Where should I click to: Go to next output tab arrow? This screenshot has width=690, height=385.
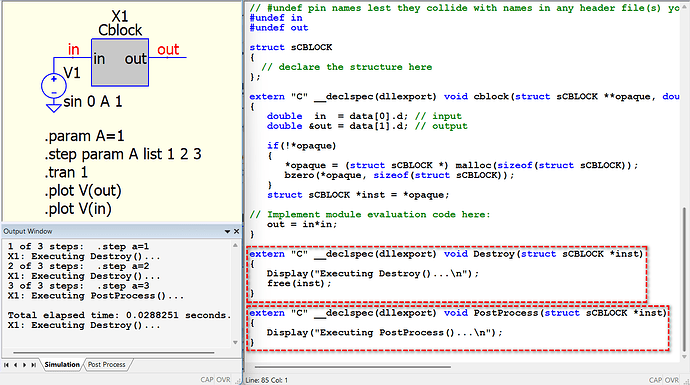coord(24,365)
